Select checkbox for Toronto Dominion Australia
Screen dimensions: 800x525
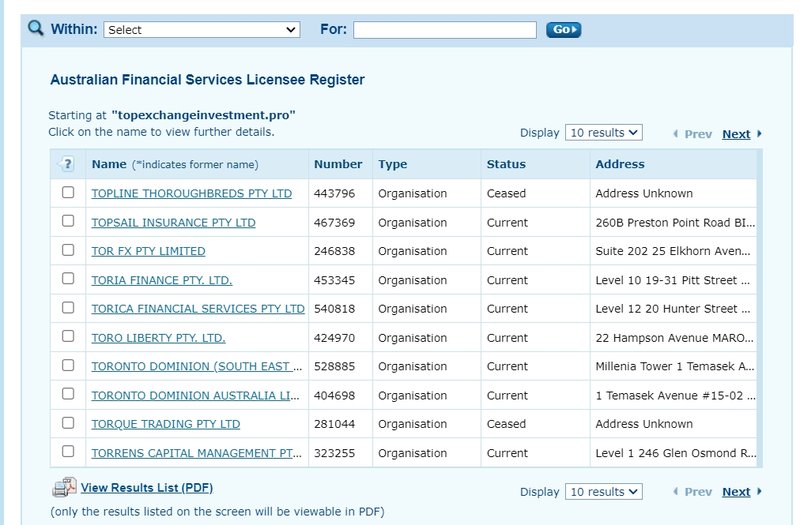(x=68, y=394)
